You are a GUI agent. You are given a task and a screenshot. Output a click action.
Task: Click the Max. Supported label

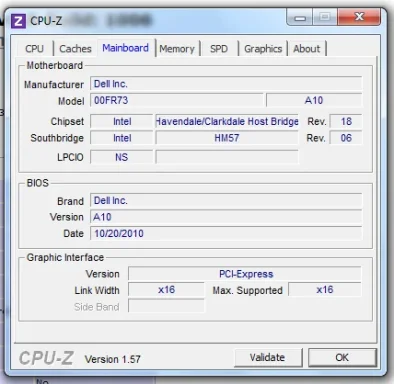coord(248,291)
